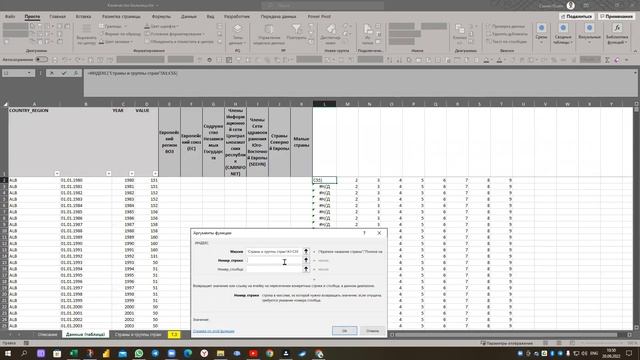Viewport: 640px width, 360px height.
Task: Confirm formula entry with the checkmark icon
Action: pos(64,73)
